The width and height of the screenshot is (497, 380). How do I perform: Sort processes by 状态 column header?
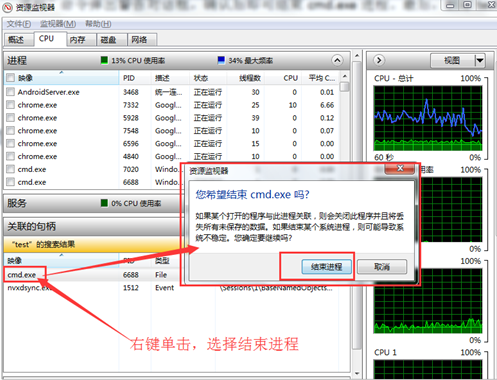tap(208, 78)
